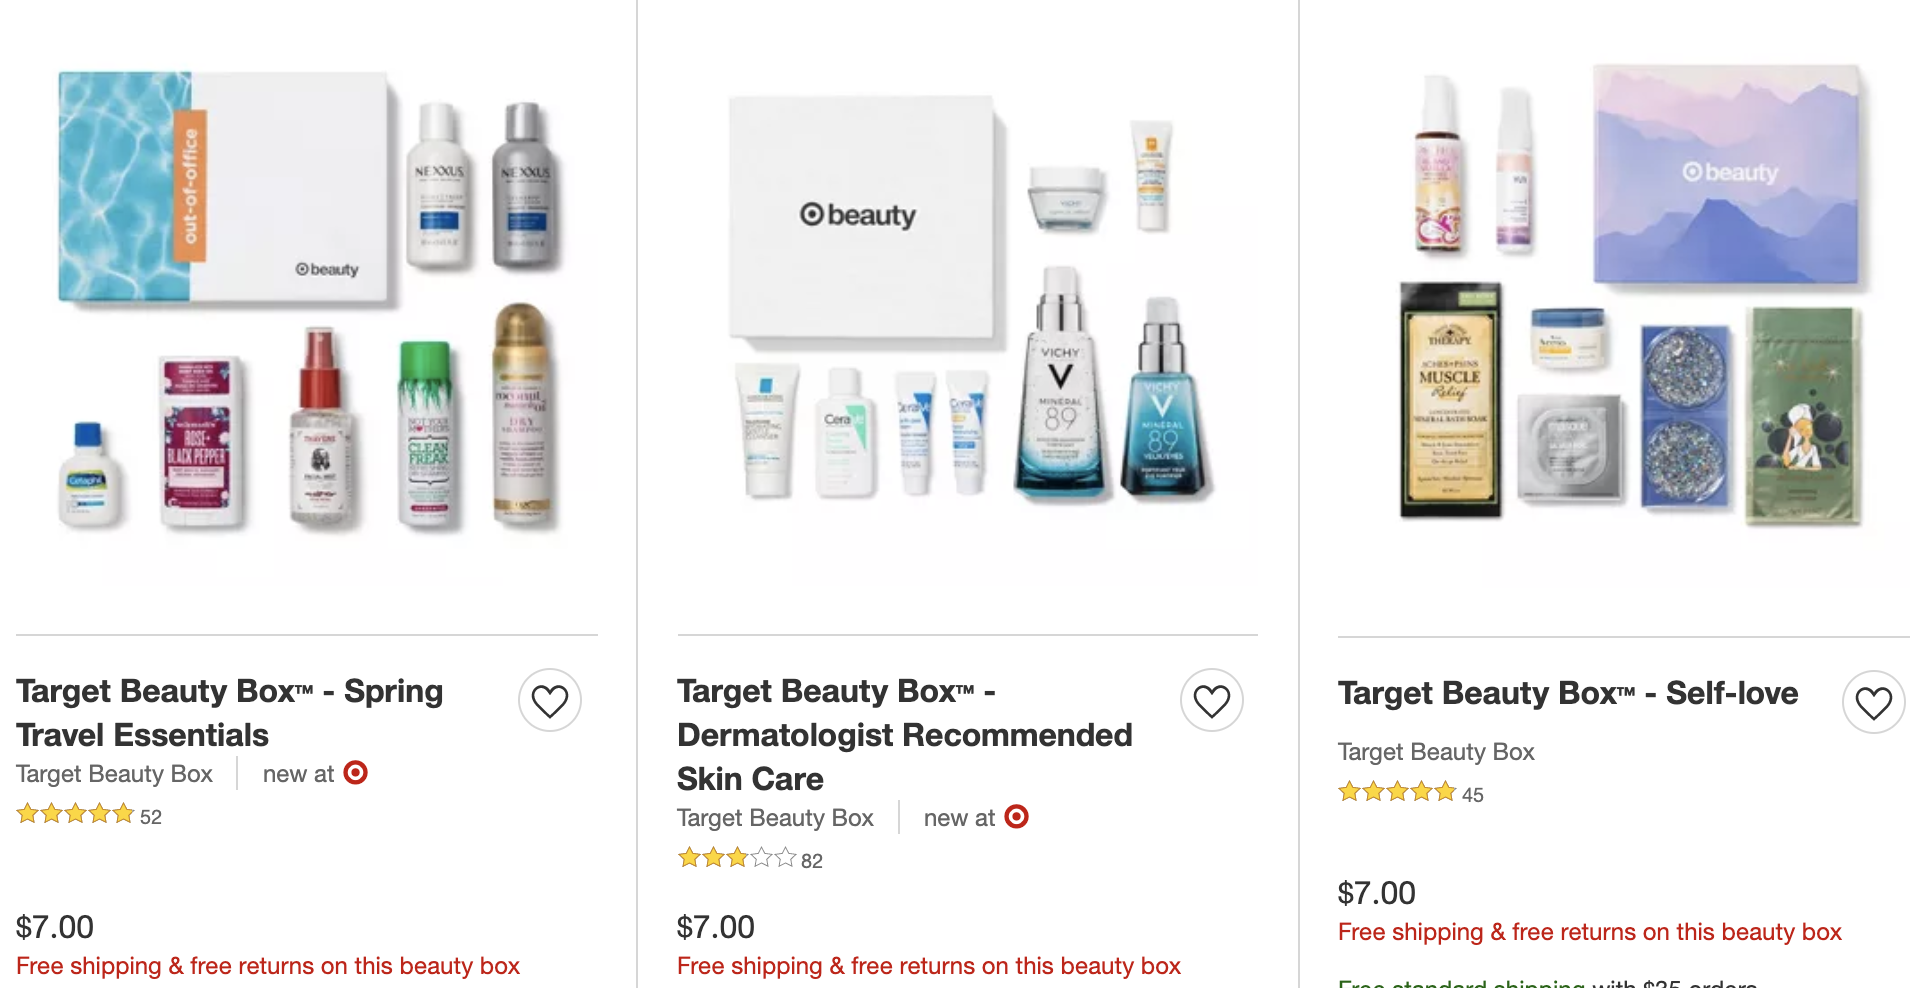Open three-star rating of Dermatologist Skin Care box
The image size is (1910, 988).
737,858
